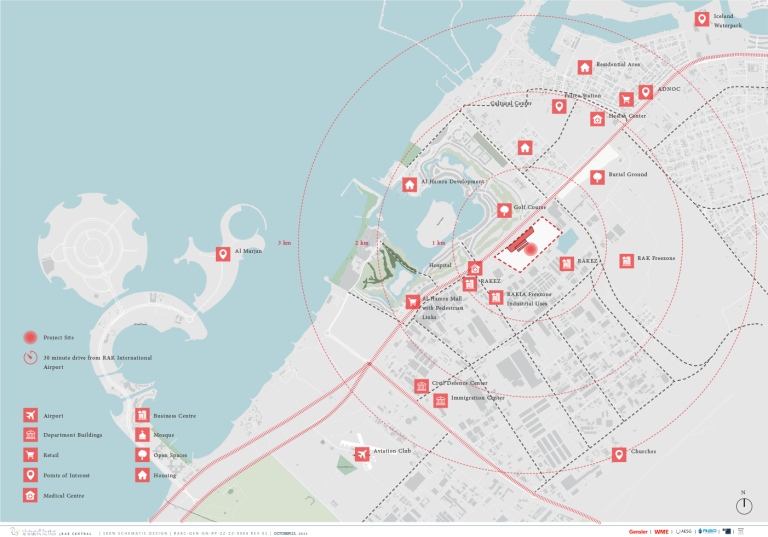Click the 30 minute drive clock icon
Screen dimensions: 768x537
pos(30,358)
